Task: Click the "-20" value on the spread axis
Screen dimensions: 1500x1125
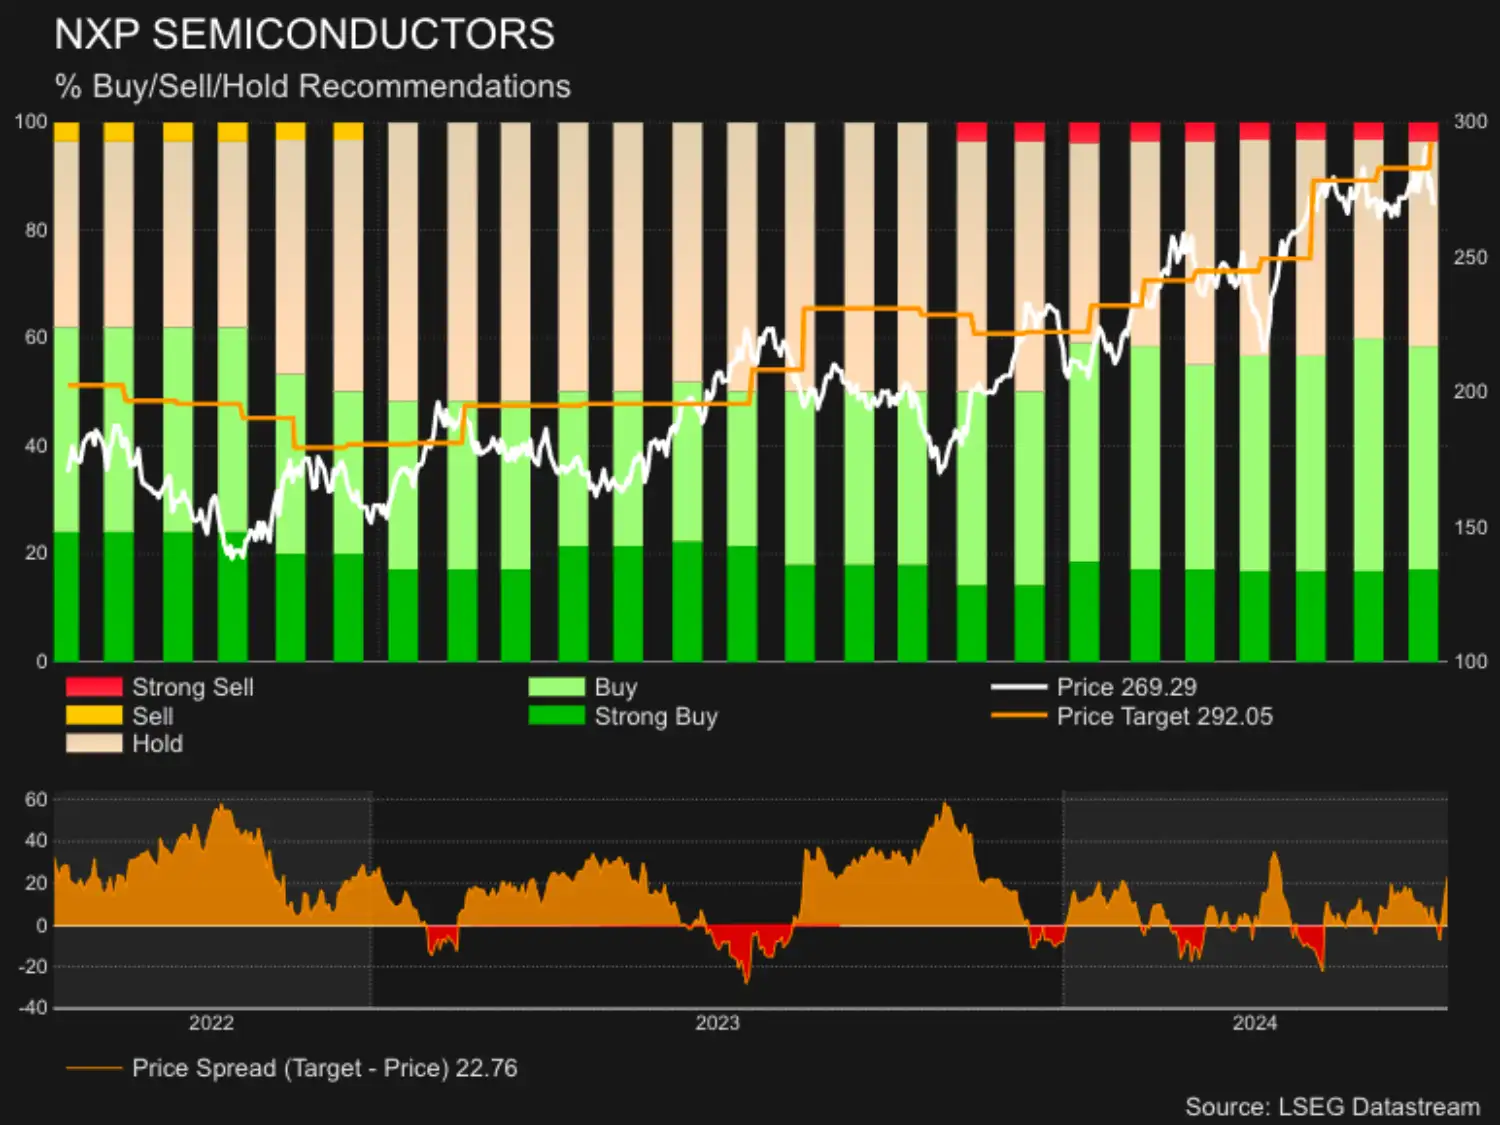Action: tap(33, 966)
